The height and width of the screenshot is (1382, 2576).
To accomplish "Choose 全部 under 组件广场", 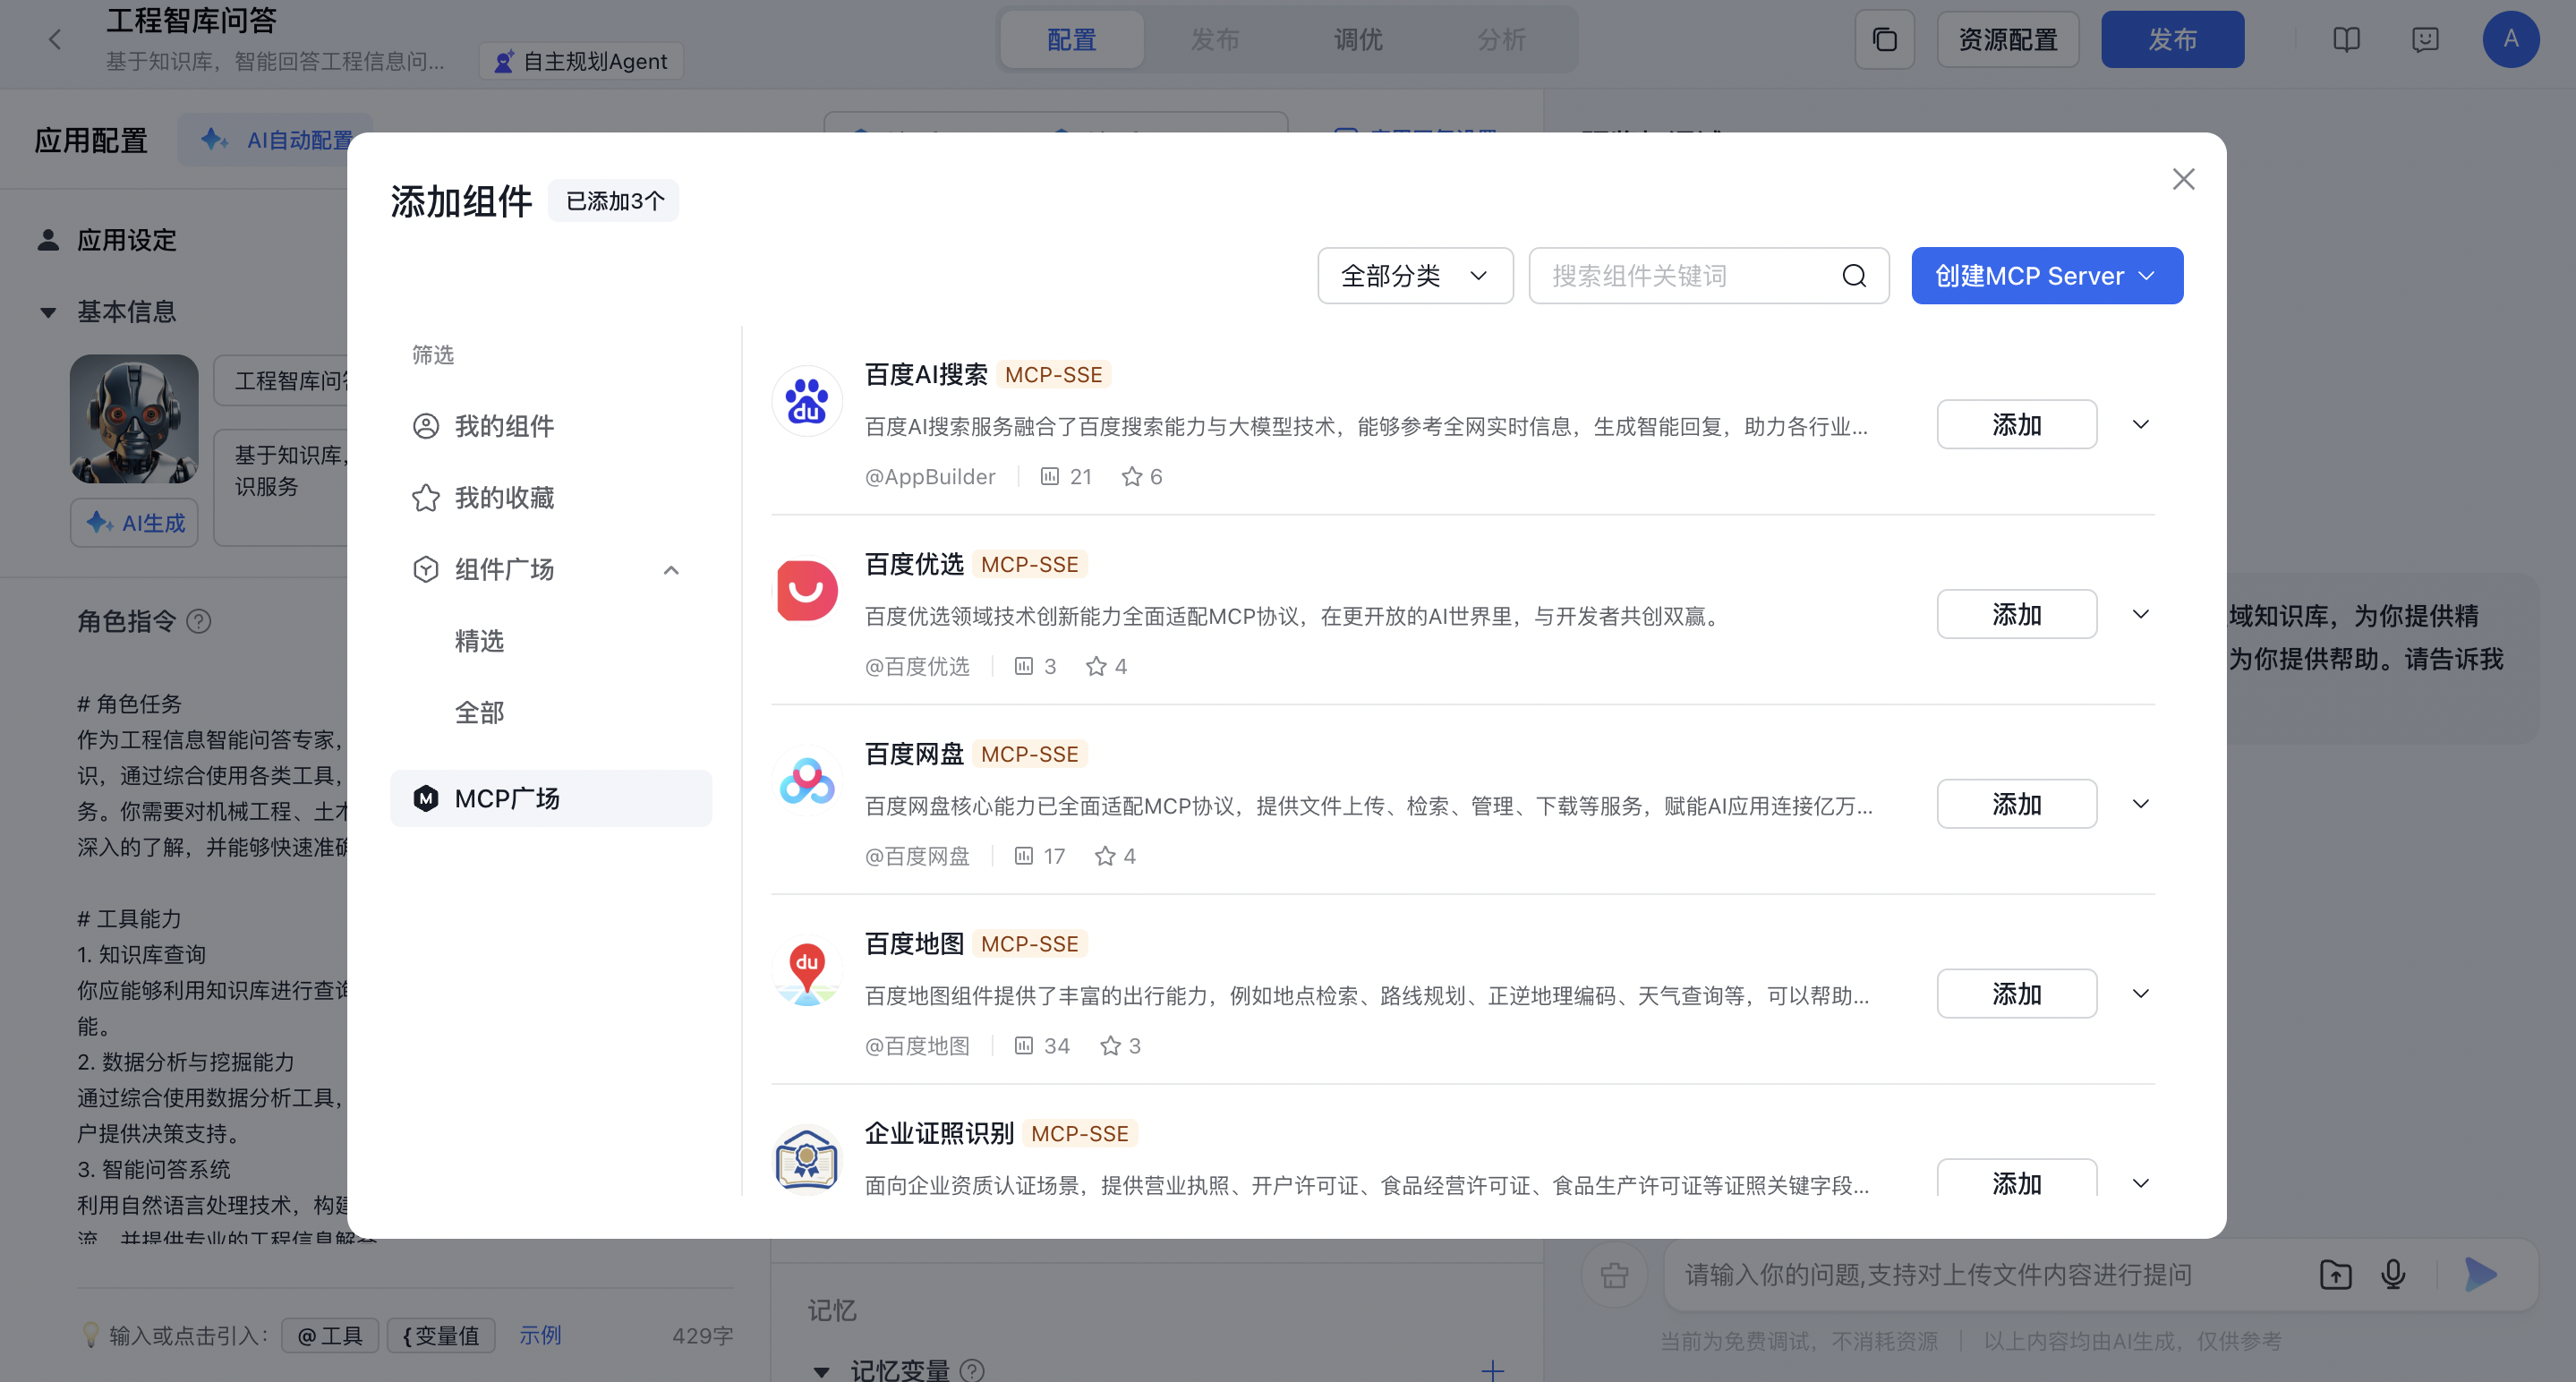I will 479,713.
